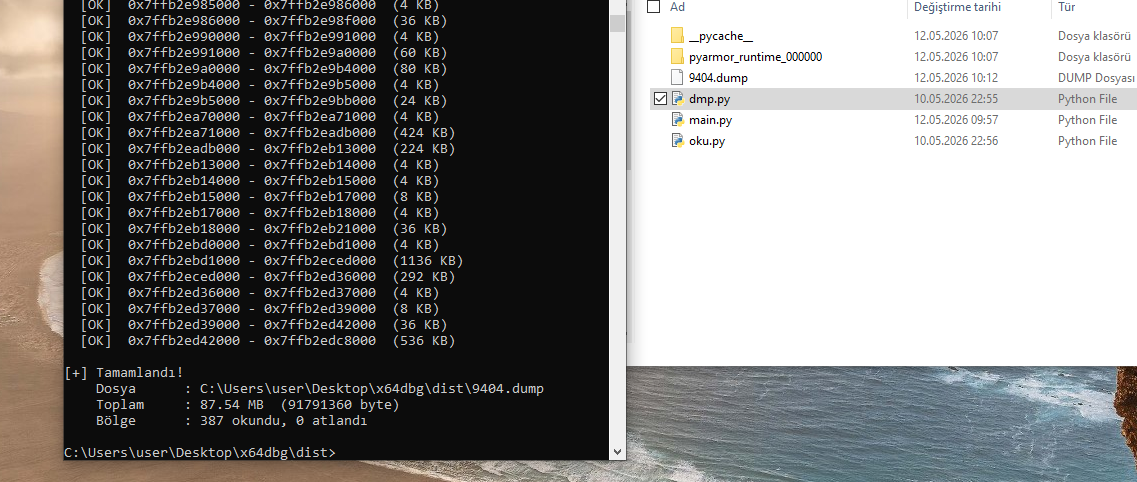Image resolution: width=1137 pixels, height=482 pixels.
Task: Toggle the select-all checkbox beside Ad
Action: click(x=653, y=7)
